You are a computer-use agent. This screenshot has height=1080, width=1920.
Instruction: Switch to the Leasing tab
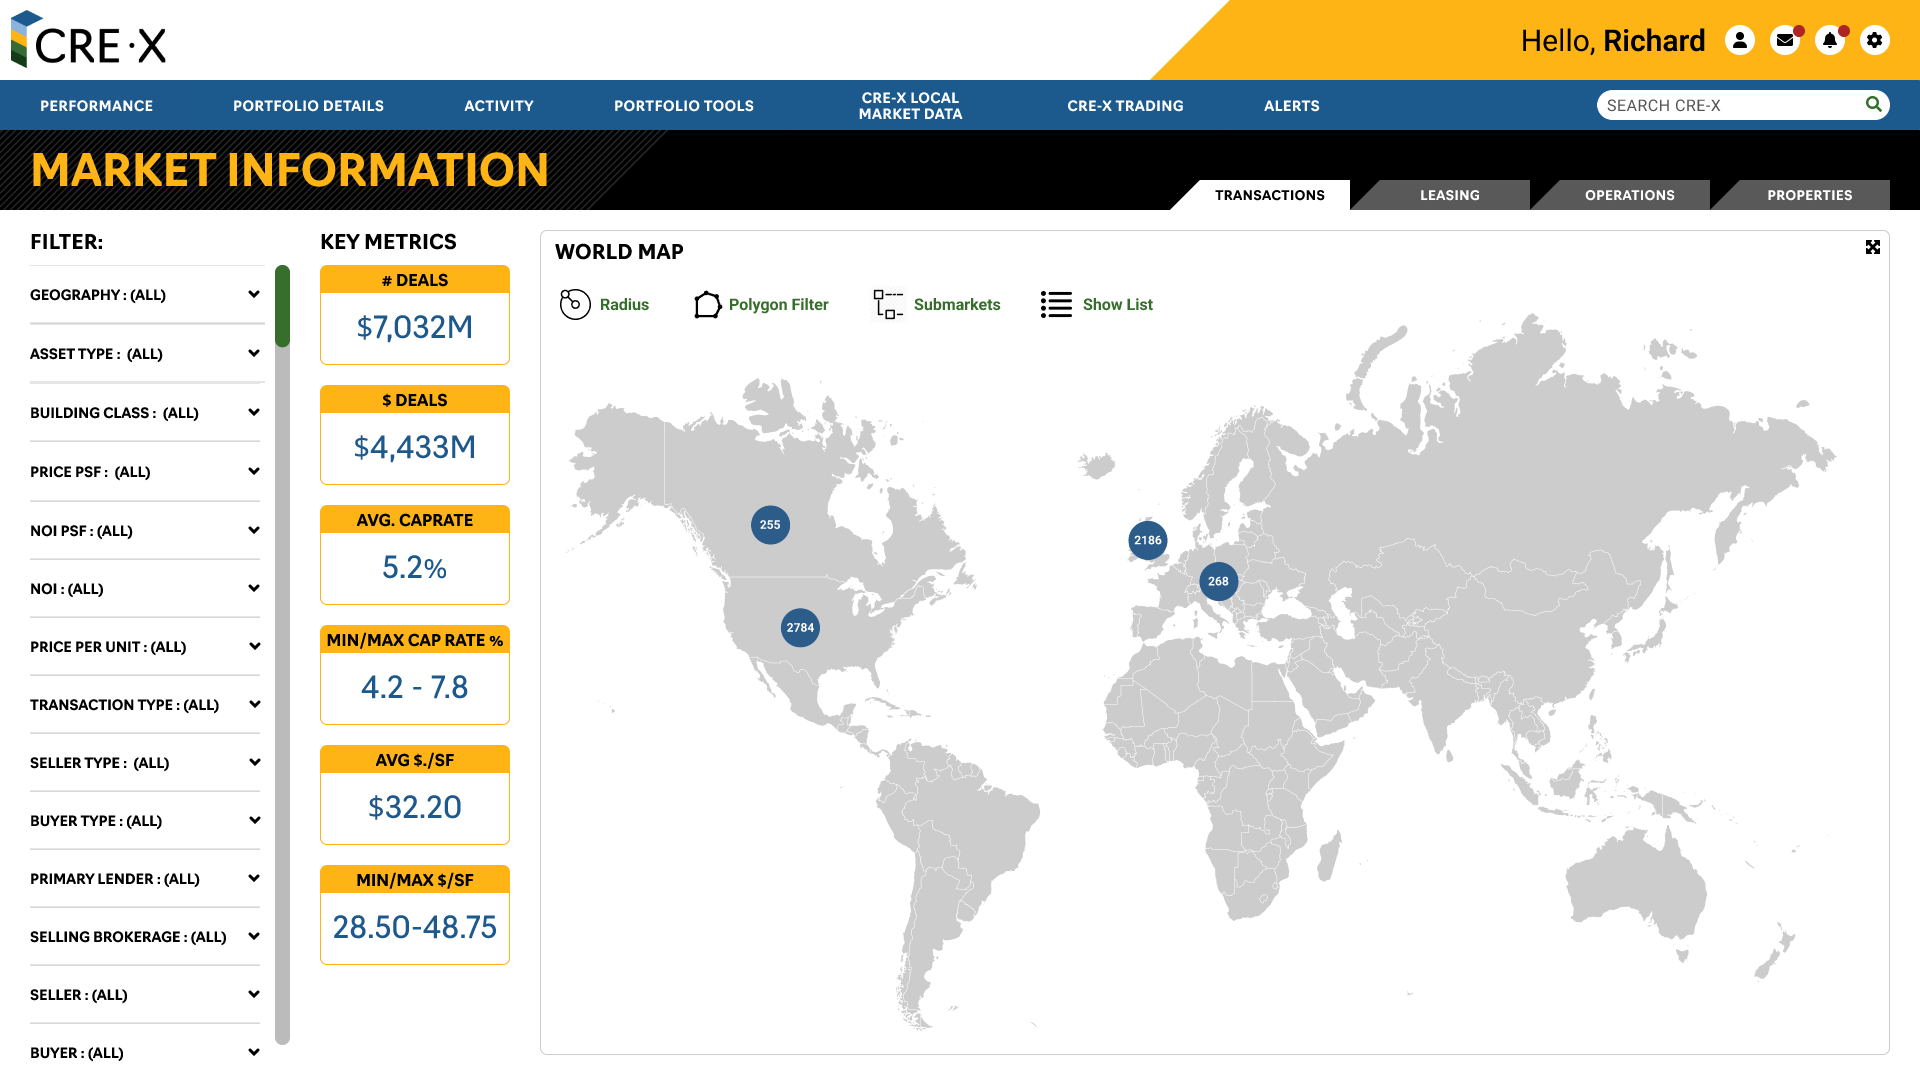point(1450,195)
